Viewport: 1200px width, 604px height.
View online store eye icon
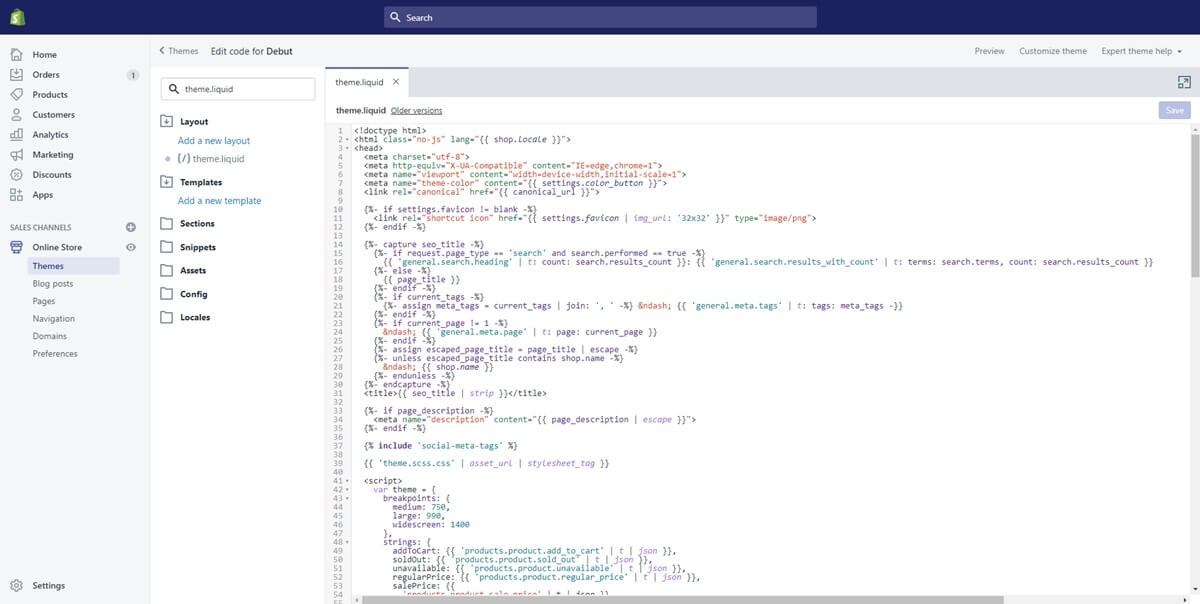click(x=130, y=246)
